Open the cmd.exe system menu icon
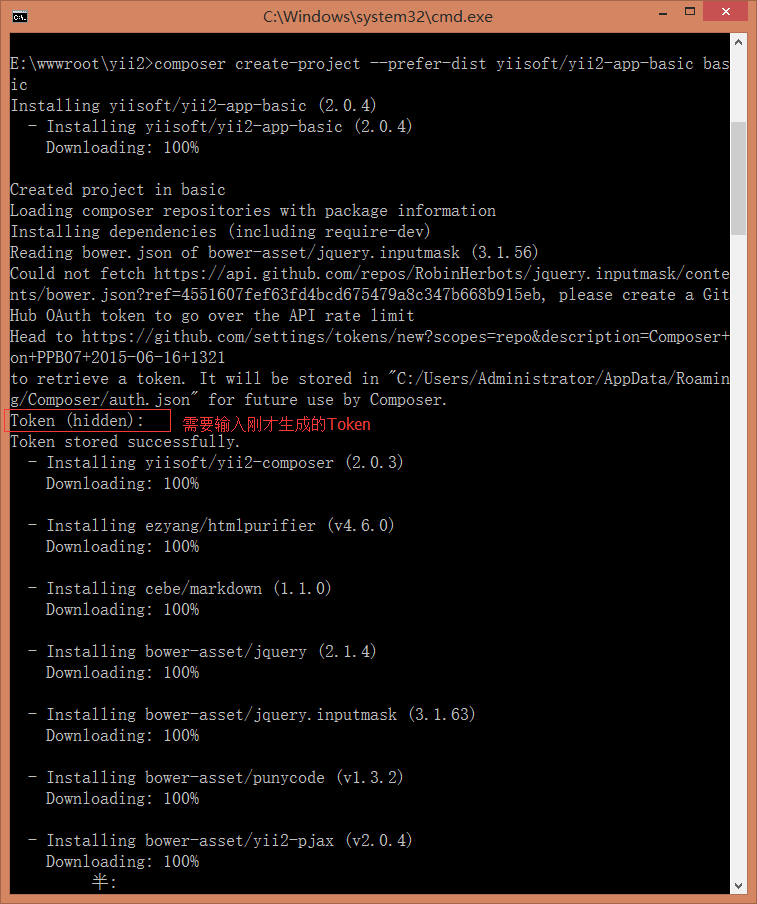 pos(19,16)
